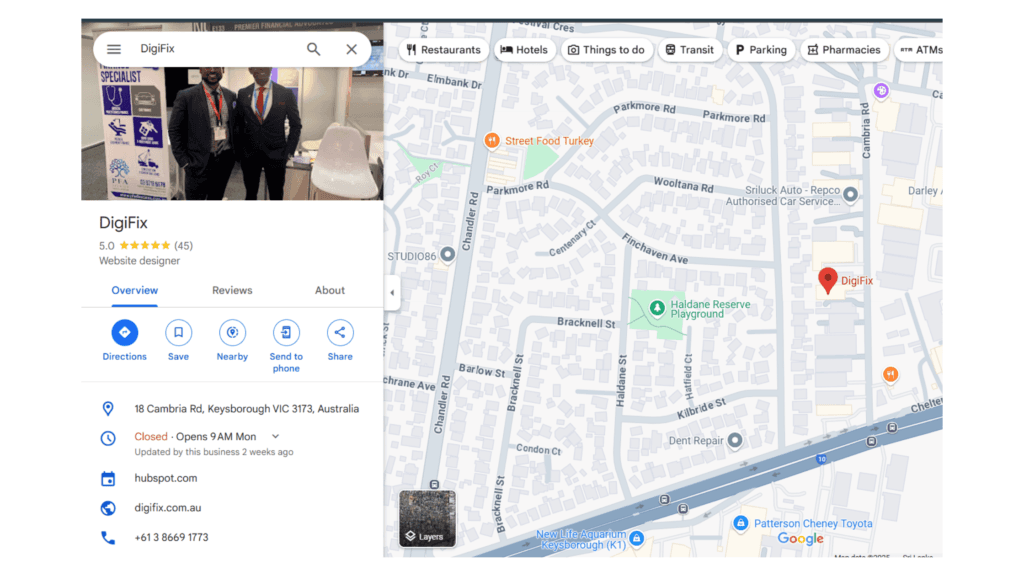Click the bus stop icon on Chandler Rd

[434, 484]
